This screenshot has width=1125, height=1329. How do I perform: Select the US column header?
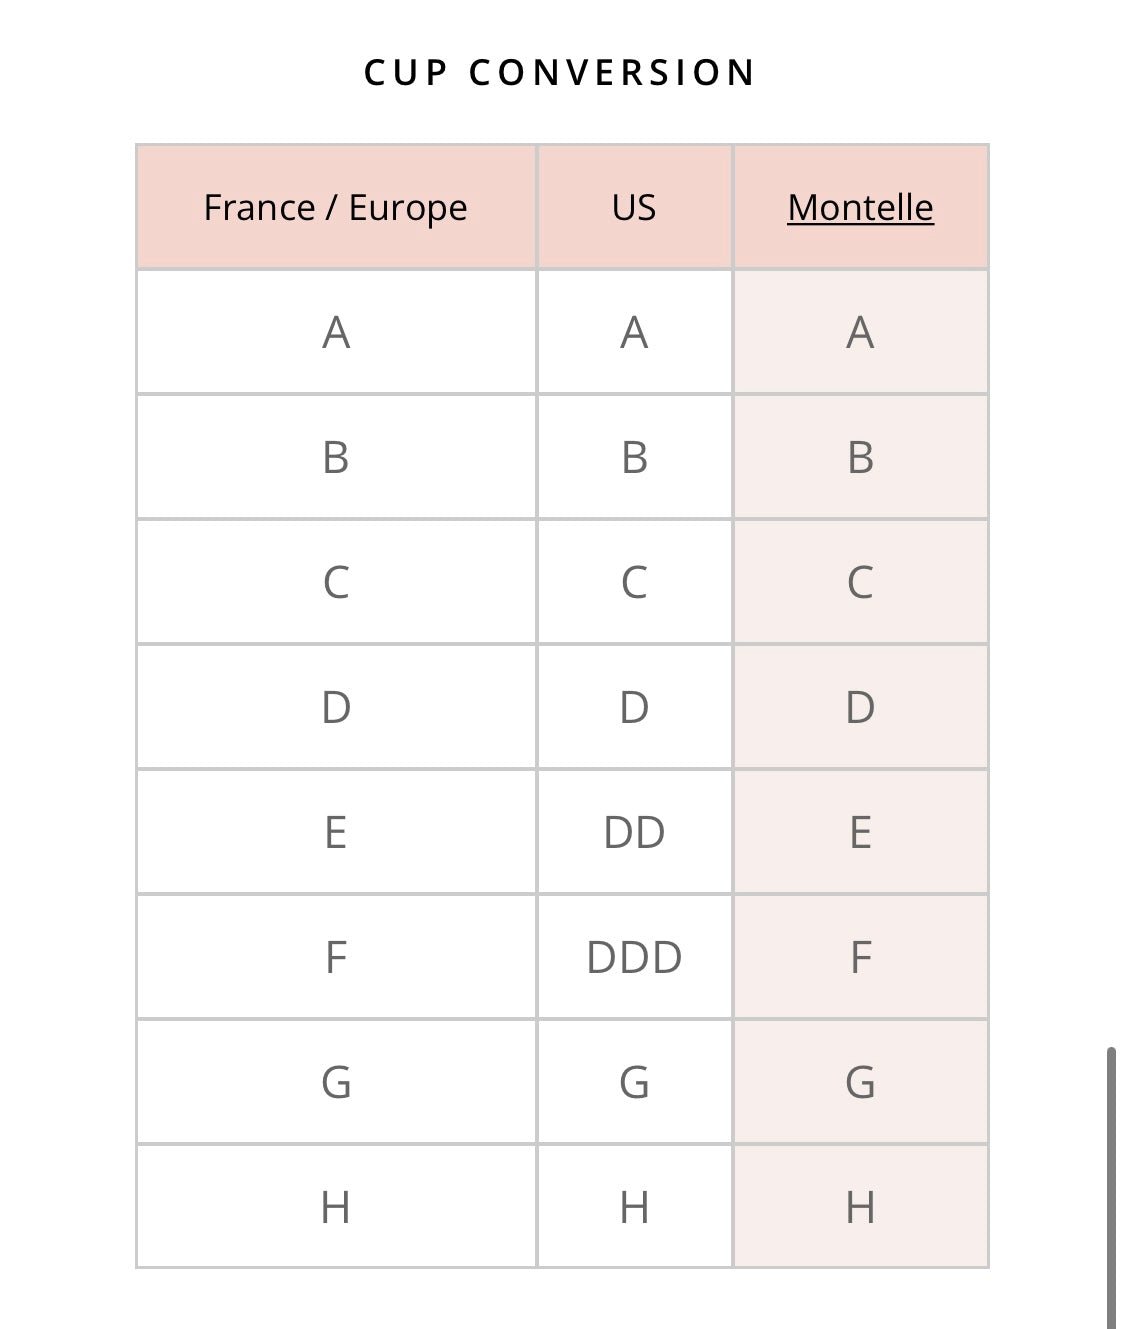(634, 207)
